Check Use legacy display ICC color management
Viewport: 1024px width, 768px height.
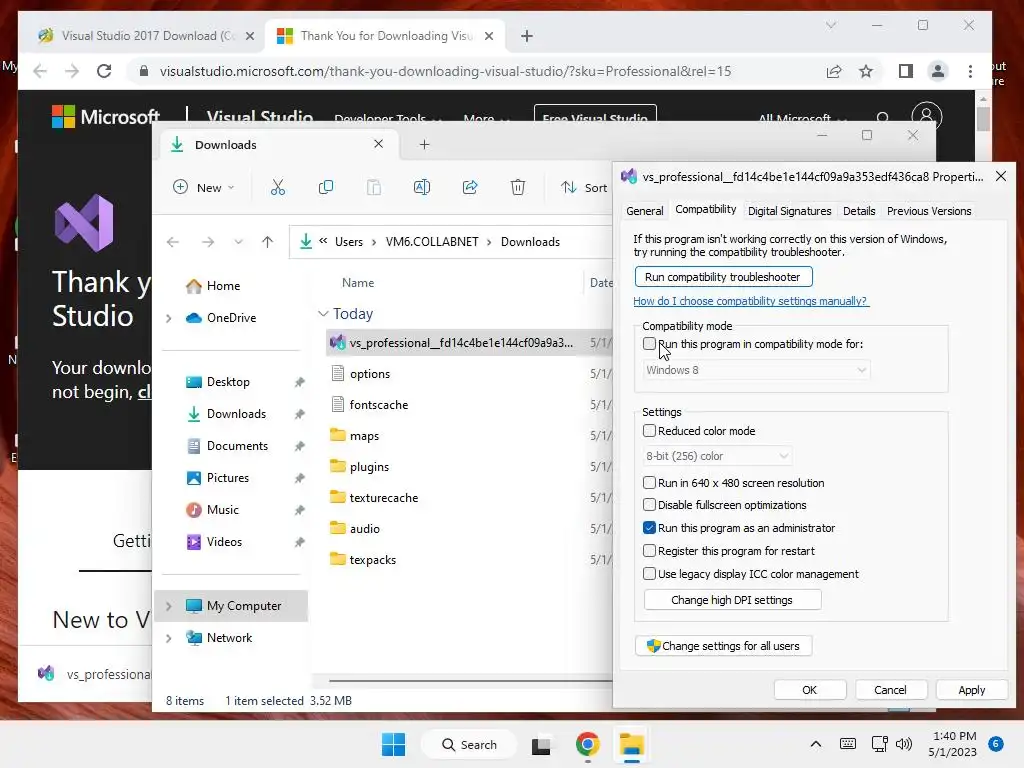pyautogui.click(x=649, y=573)
